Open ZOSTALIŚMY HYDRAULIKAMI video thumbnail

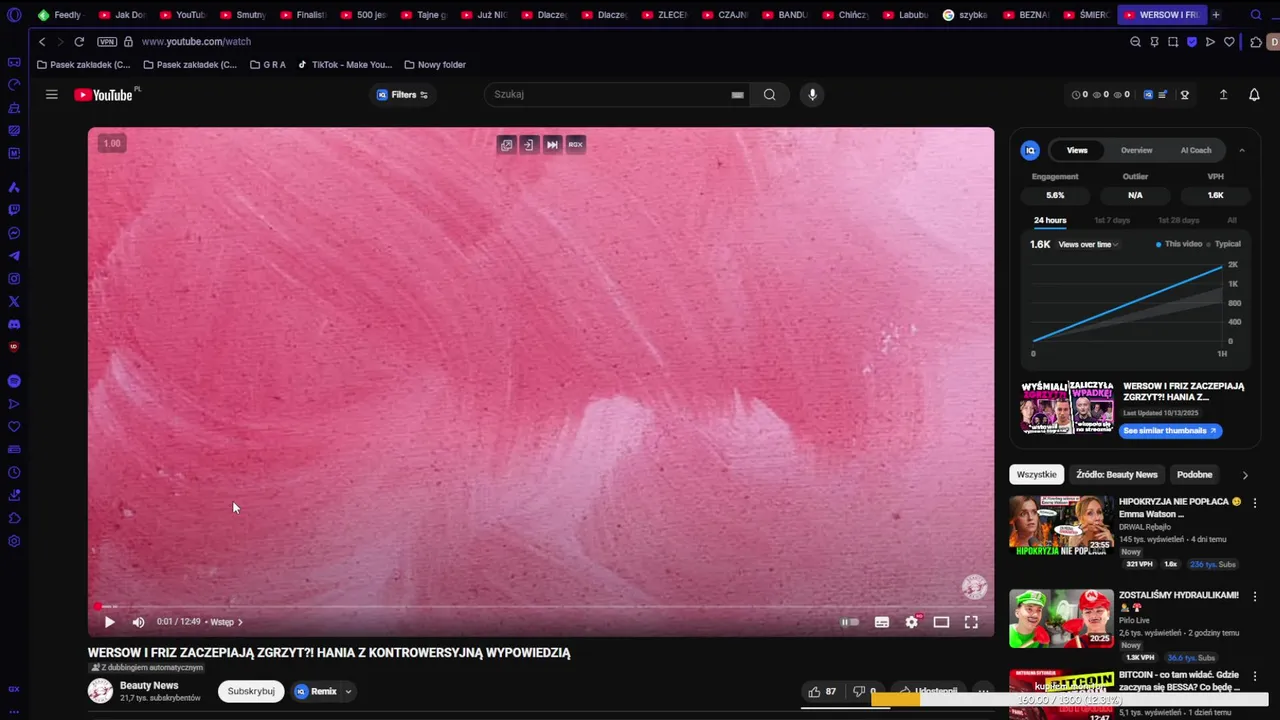pyautogui.click(x=1061, y=618)
